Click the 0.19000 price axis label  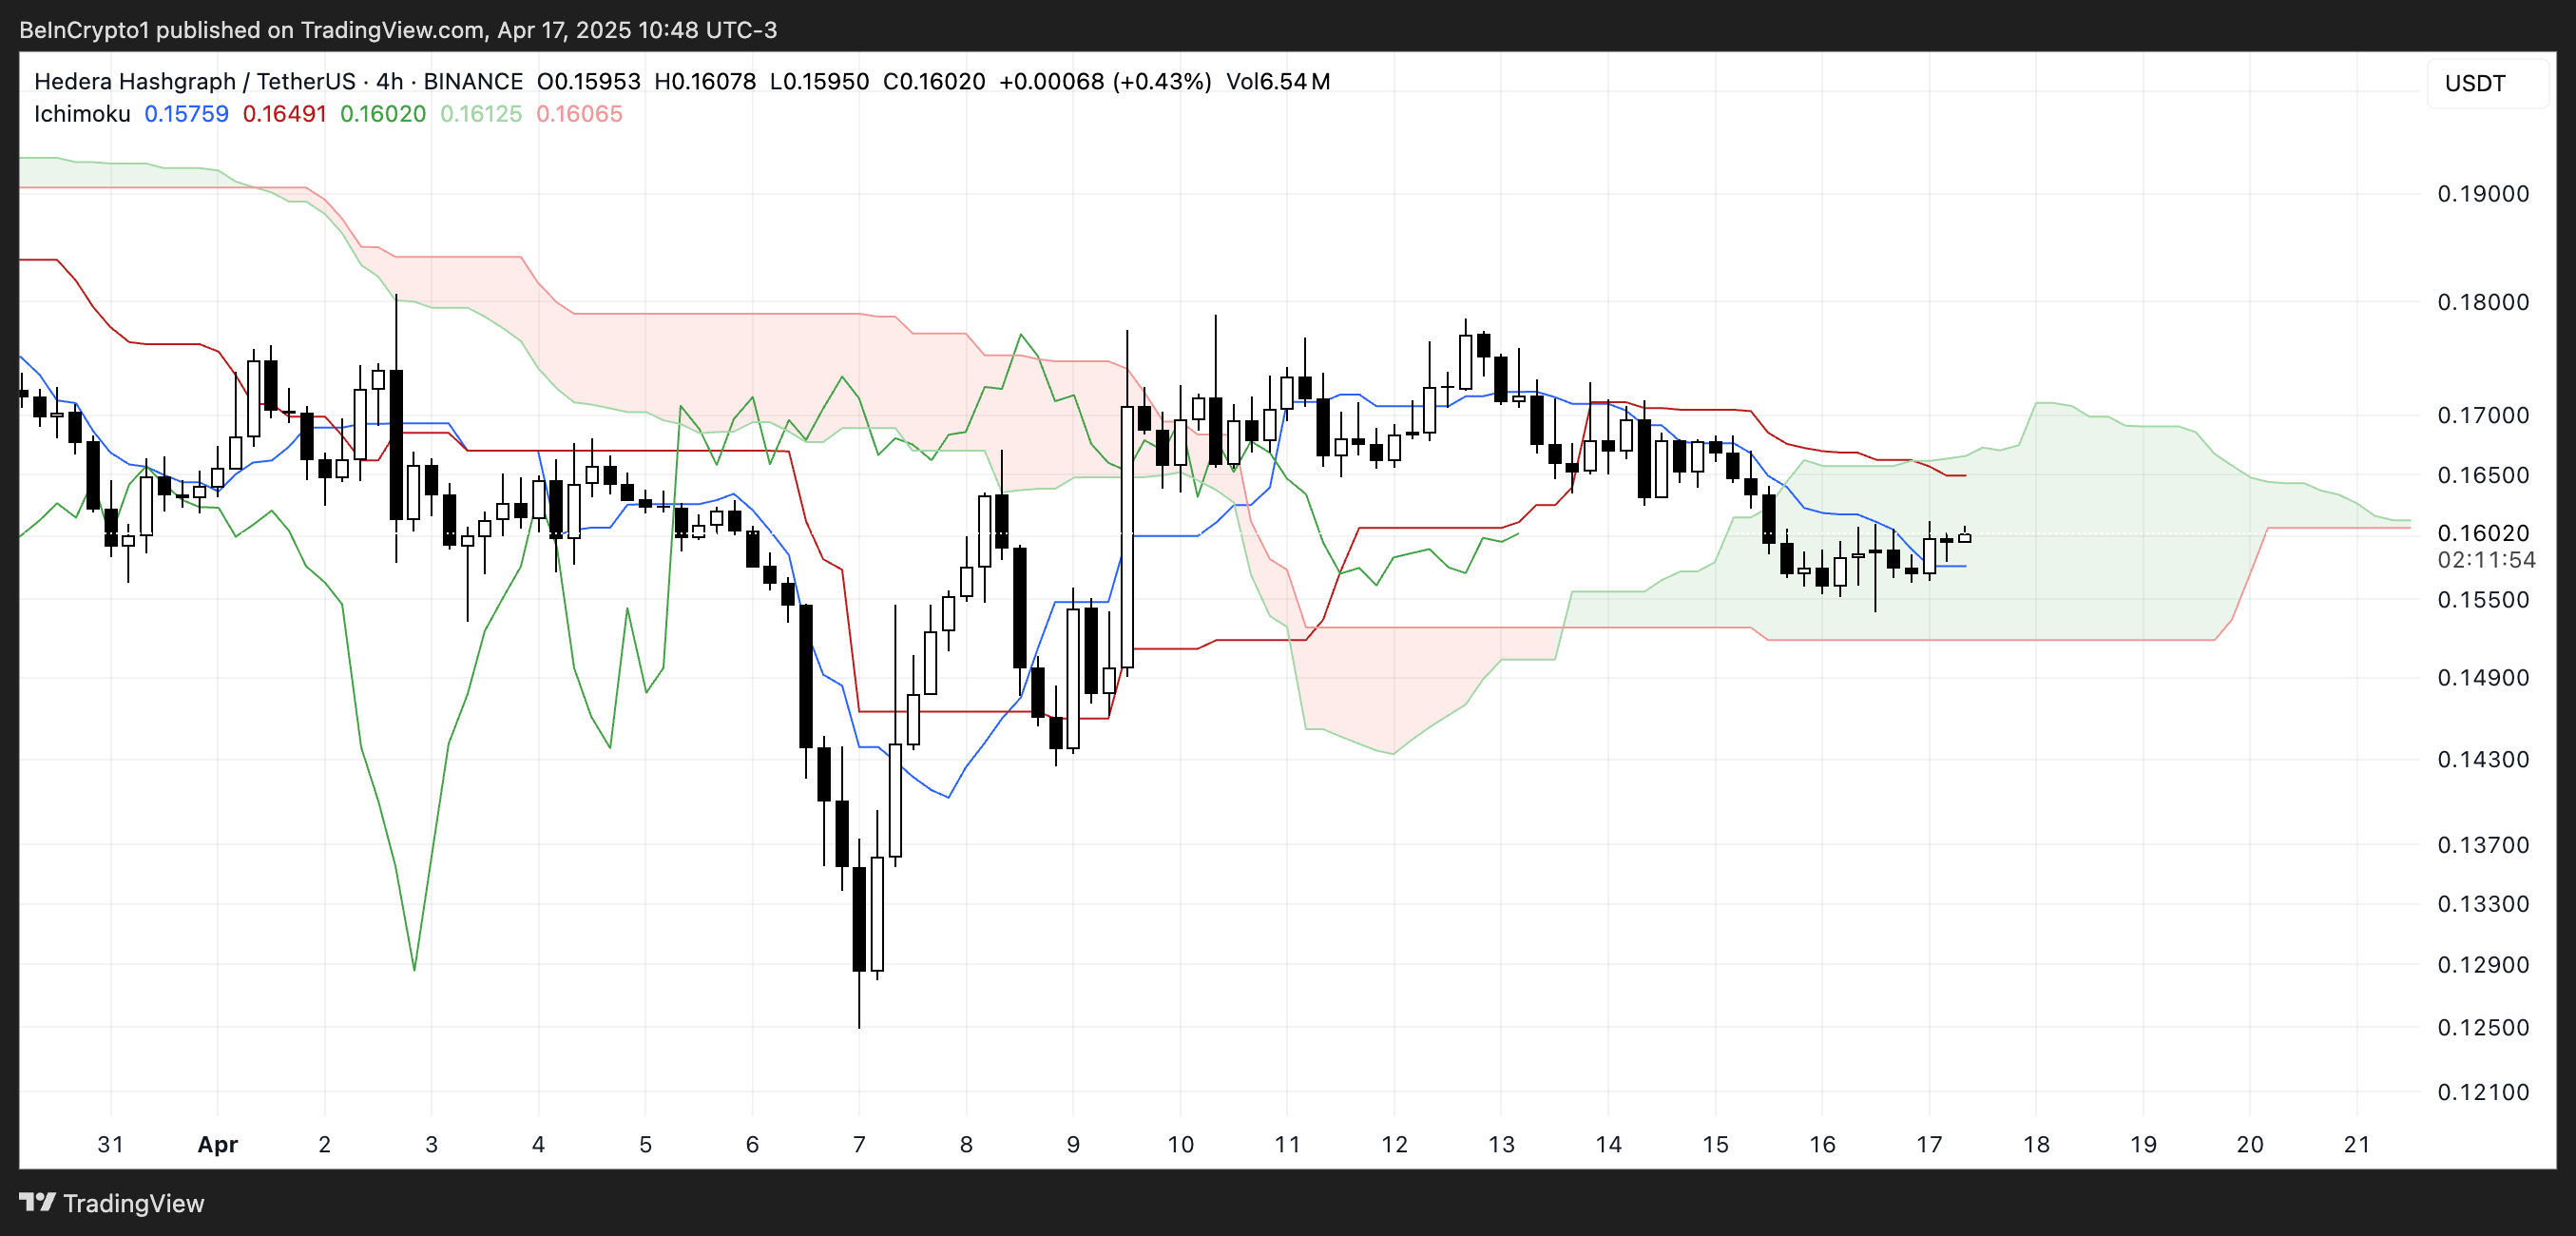tap(2482, 194)
